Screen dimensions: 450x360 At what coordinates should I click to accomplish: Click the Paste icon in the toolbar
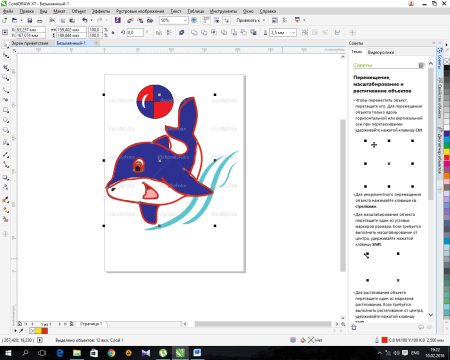[72, 20]
